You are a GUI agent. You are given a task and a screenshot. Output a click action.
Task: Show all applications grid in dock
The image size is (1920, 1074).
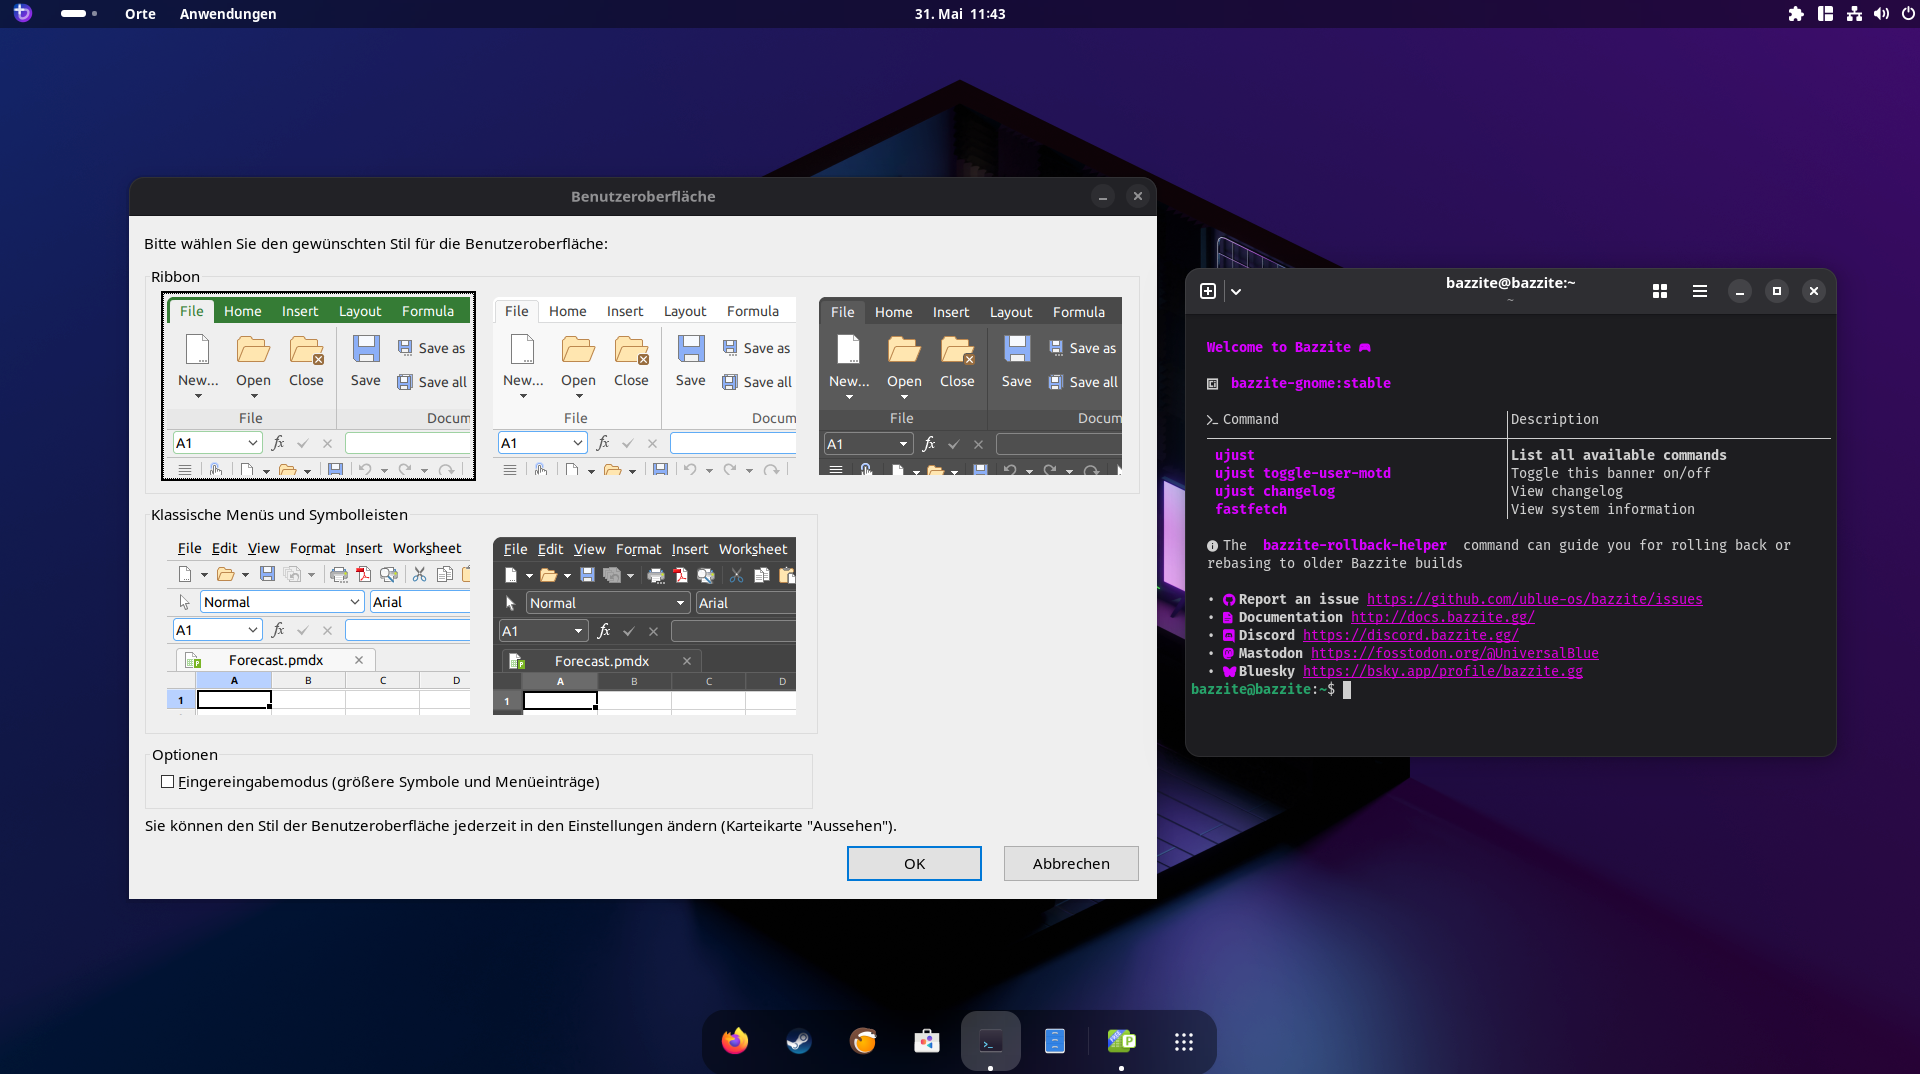pyautogui.click(x=1183, y=1041)
